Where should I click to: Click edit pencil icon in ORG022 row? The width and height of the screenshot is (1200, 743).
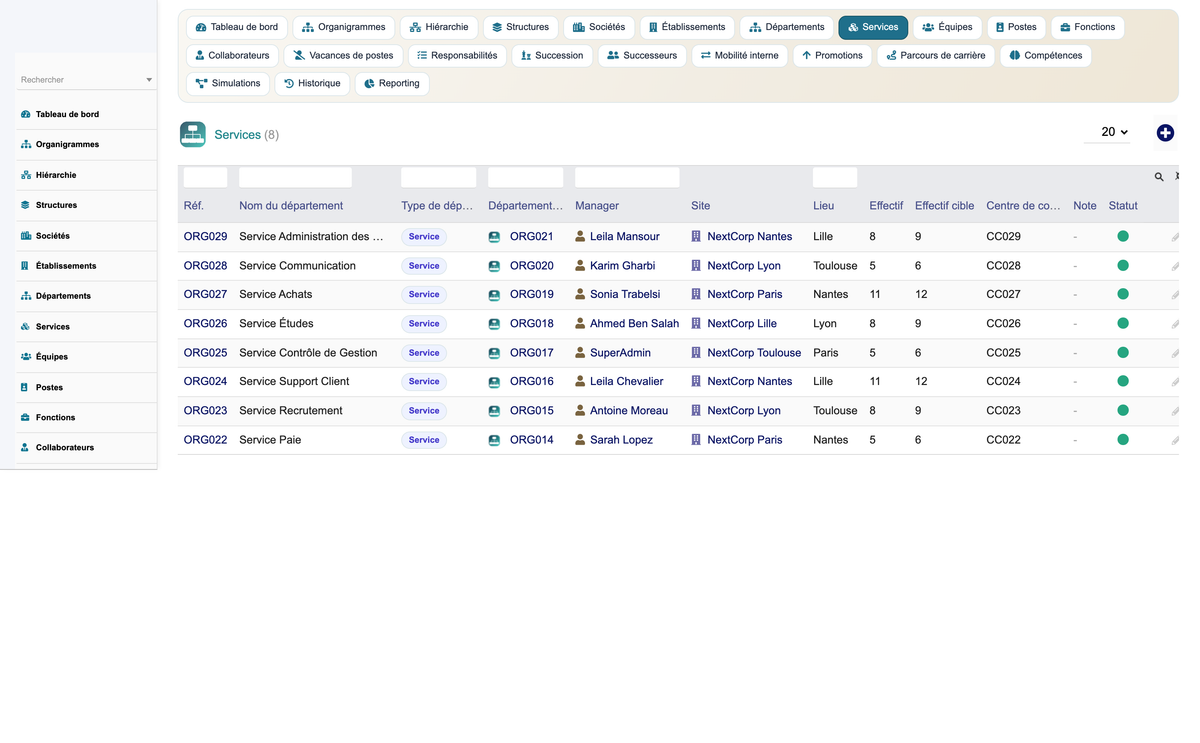[1175, 440]
